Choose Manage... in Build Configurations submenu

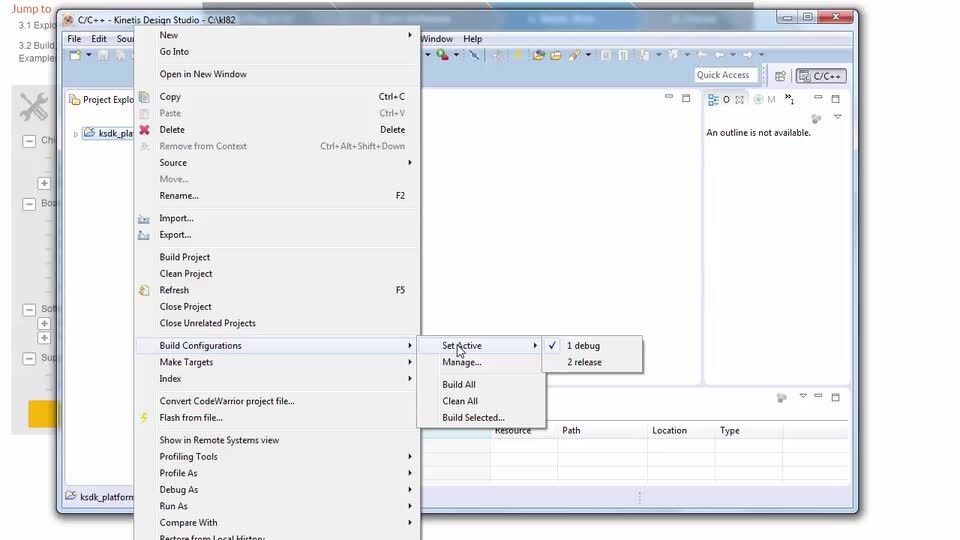tap(481, 362)
